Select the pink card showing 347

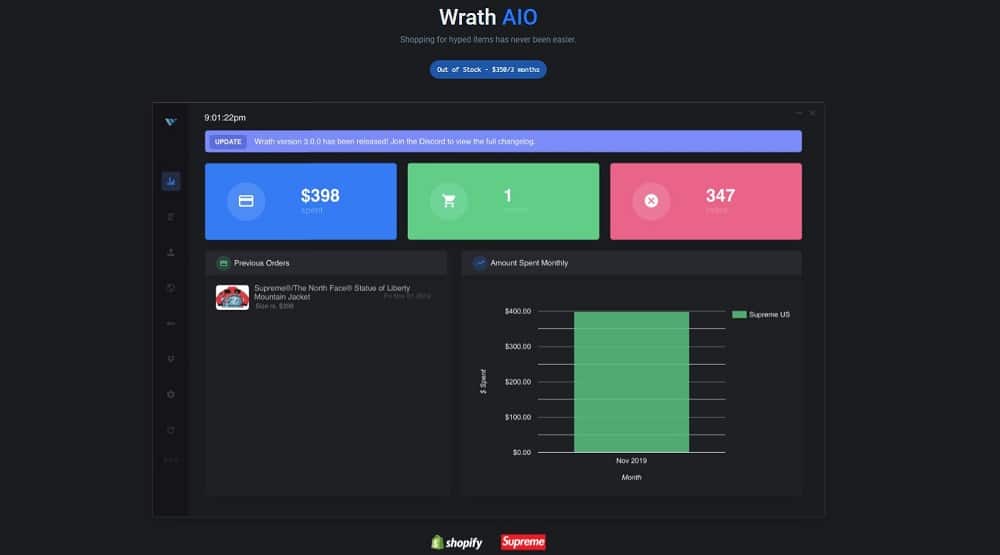click(706, 202)
